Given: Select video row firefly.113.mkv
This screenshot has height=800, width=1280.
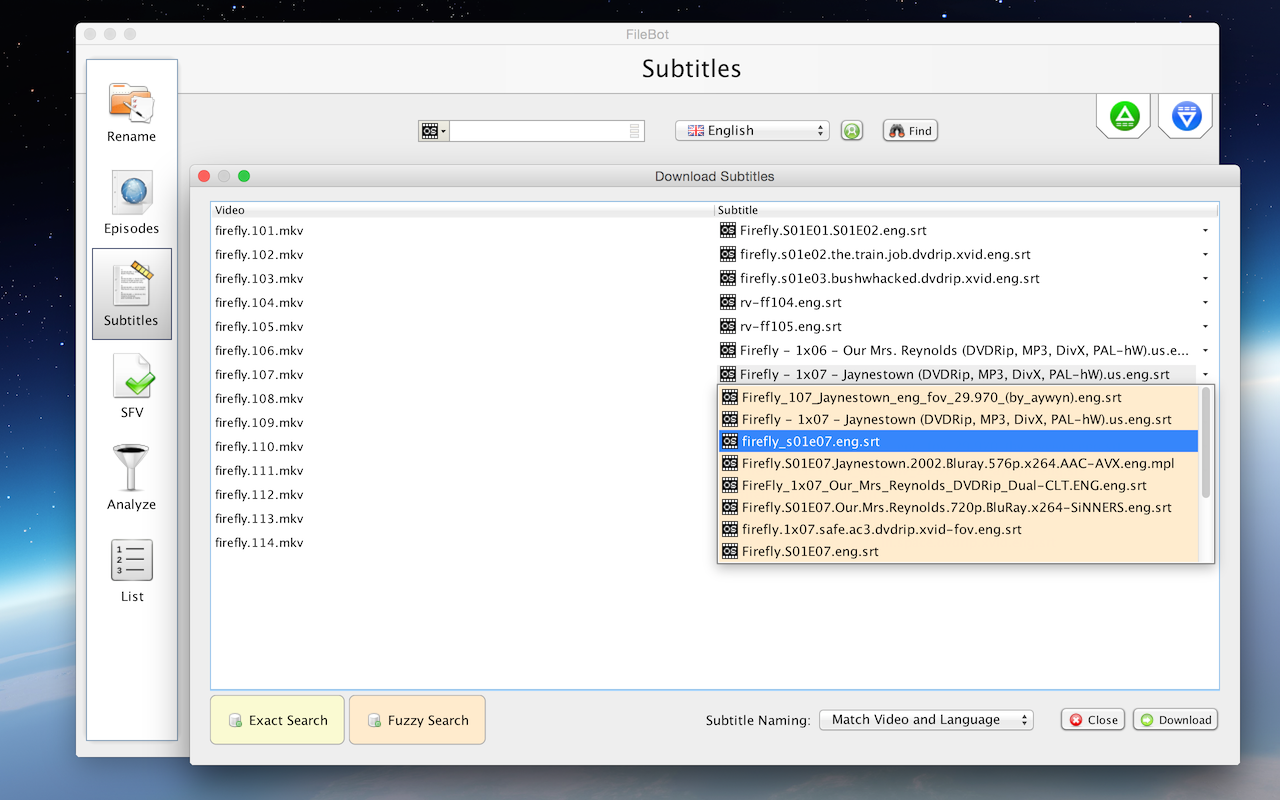Looking at the screenshot, I should coord(259,519).
